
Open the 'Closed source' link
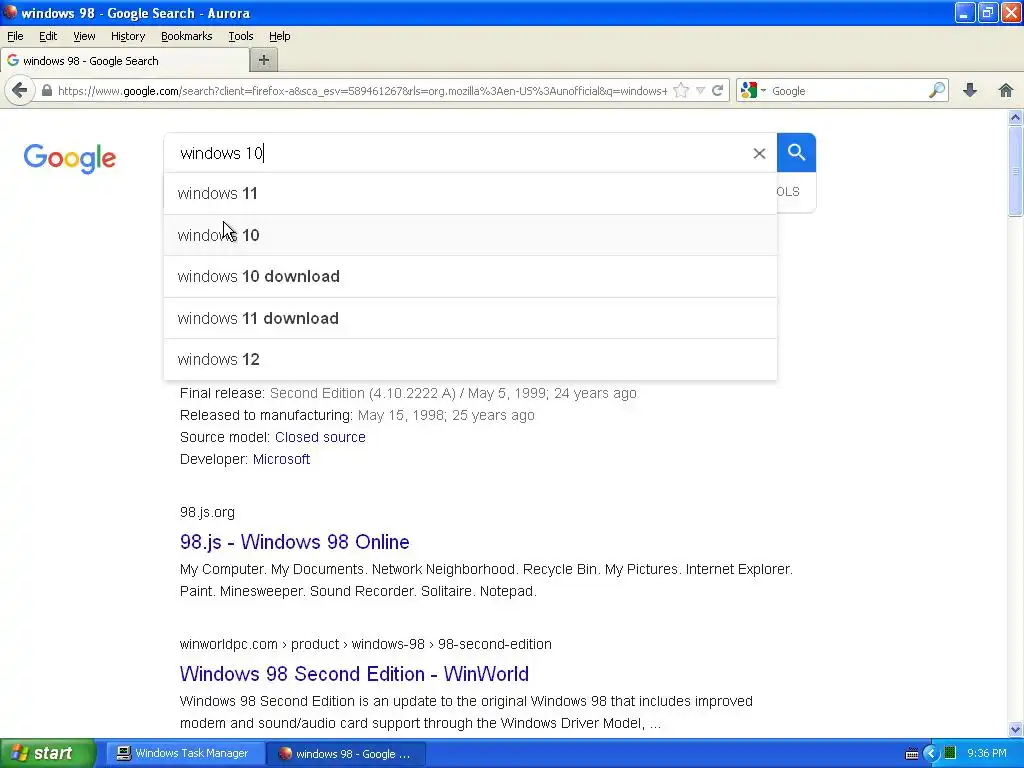point(320,437)
